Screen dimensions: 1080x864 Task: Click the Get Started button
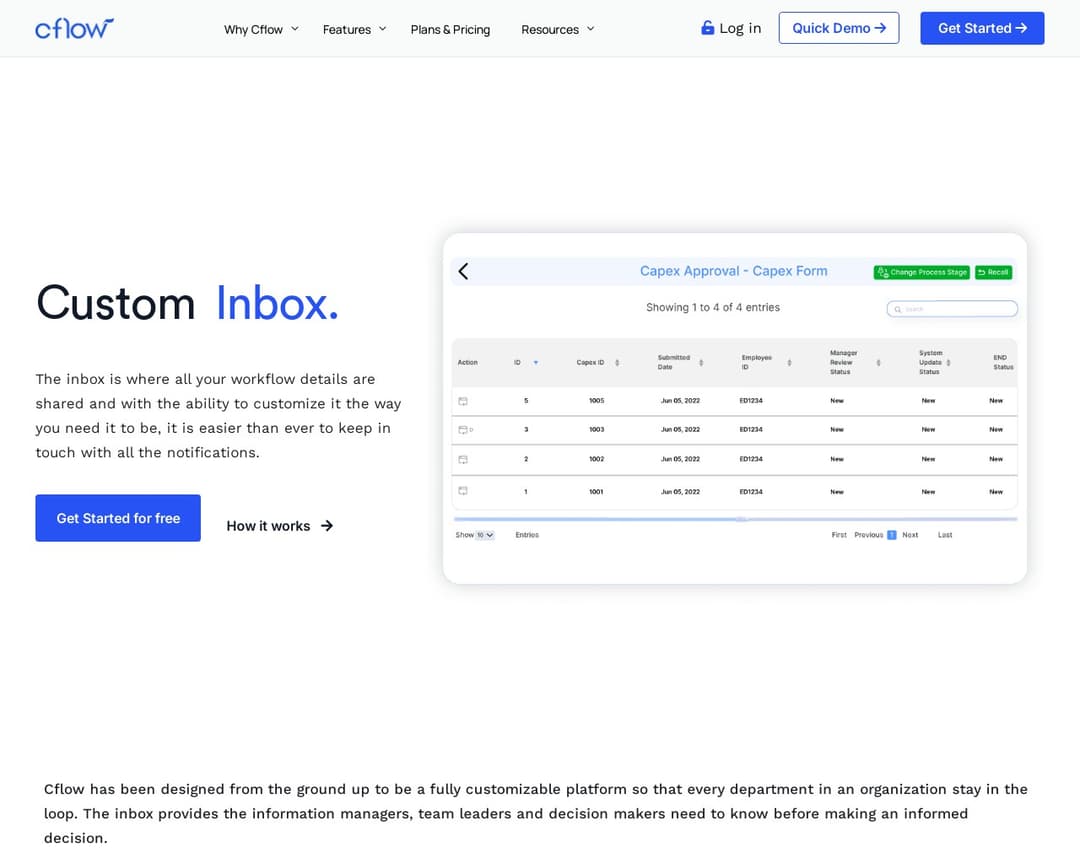(x=982, y=28)
